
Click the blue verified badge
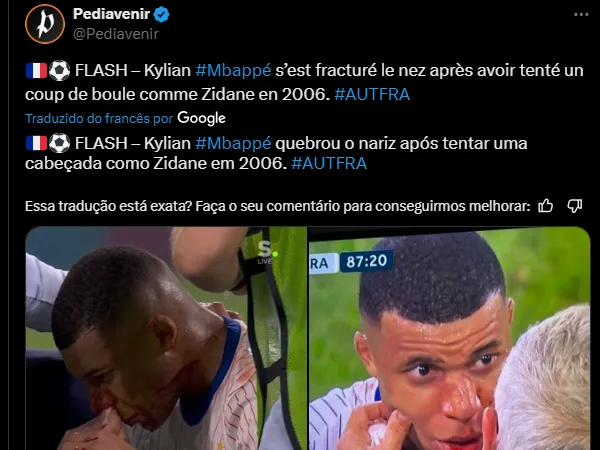point(161,15)
